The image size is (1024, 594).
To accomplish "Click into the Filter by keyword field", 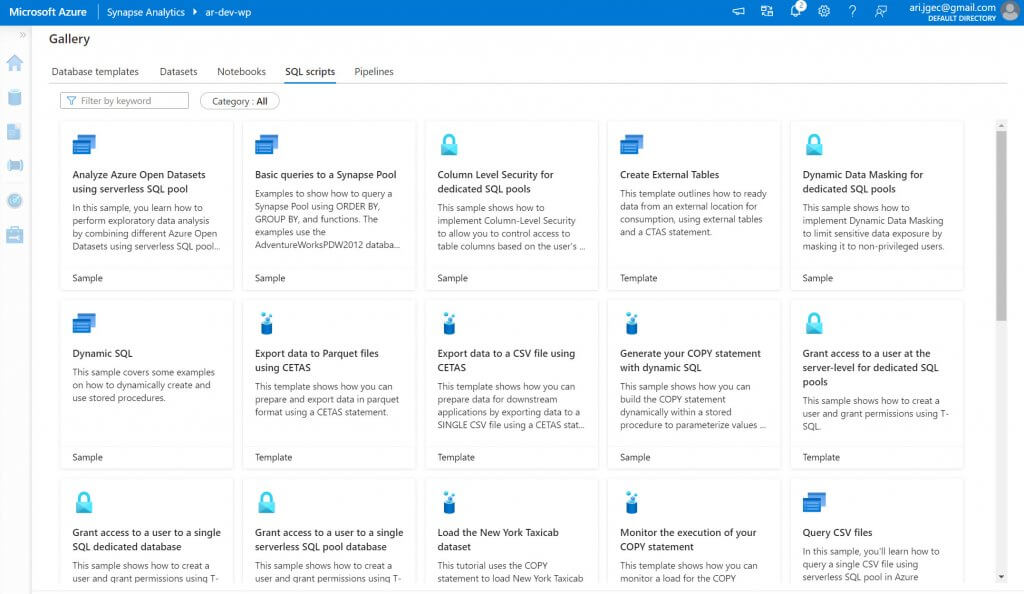I will pyautogui.click(x=130, y=101).
